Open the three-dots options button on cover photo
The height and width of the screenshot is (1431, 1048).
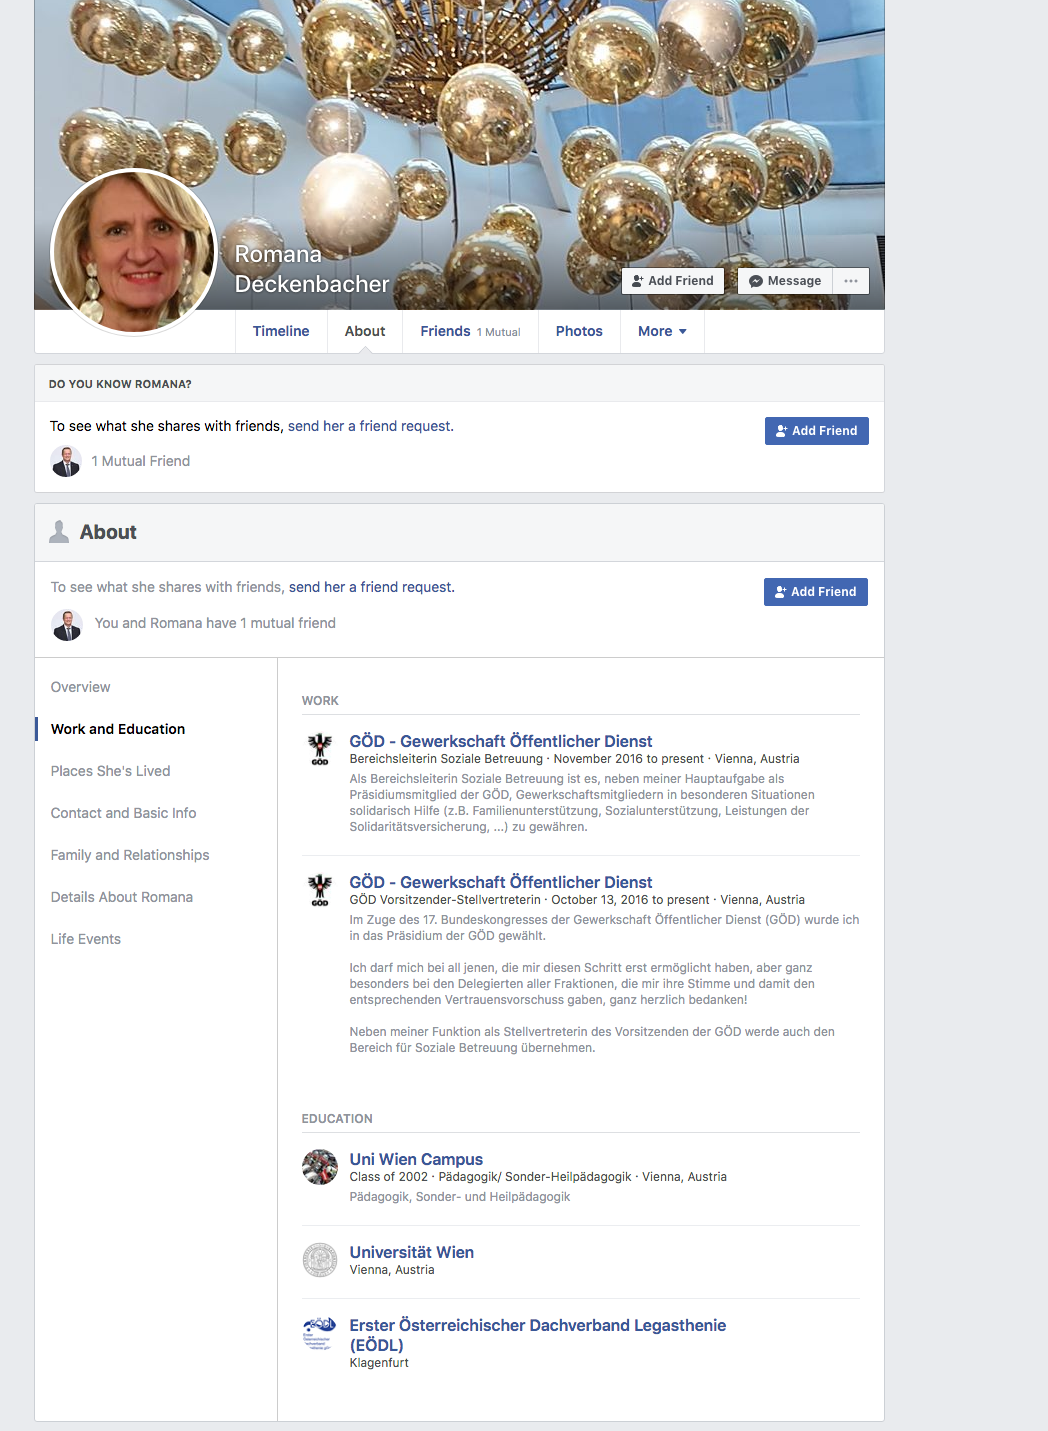coord(851,281)
